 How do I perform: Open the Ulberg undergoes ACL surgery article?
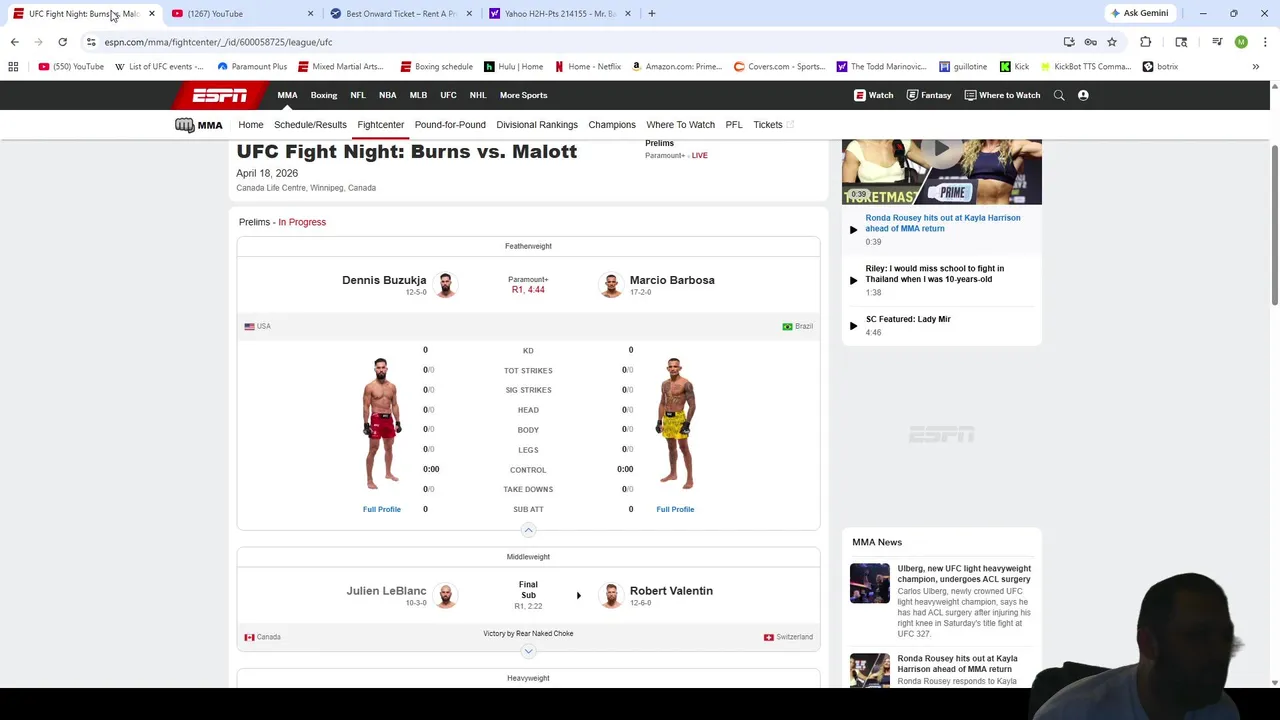click(964, 574)
